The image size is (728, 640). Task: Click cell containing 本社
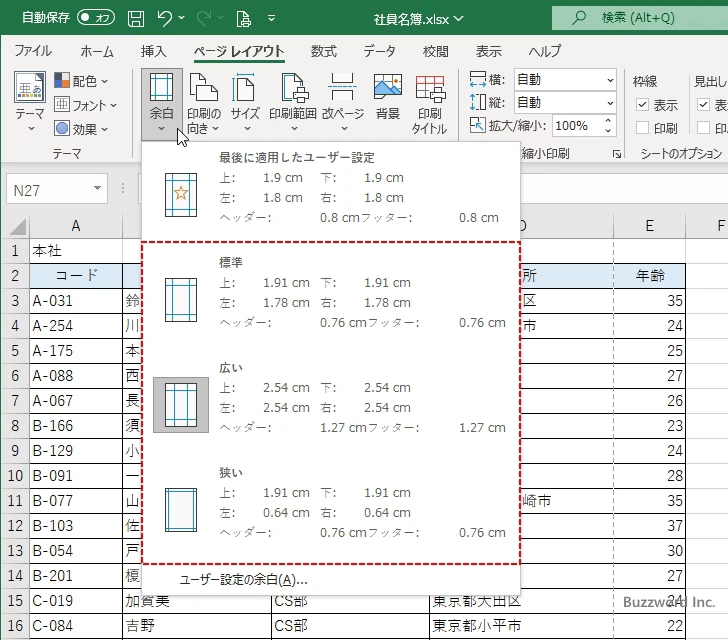(76, 251)
